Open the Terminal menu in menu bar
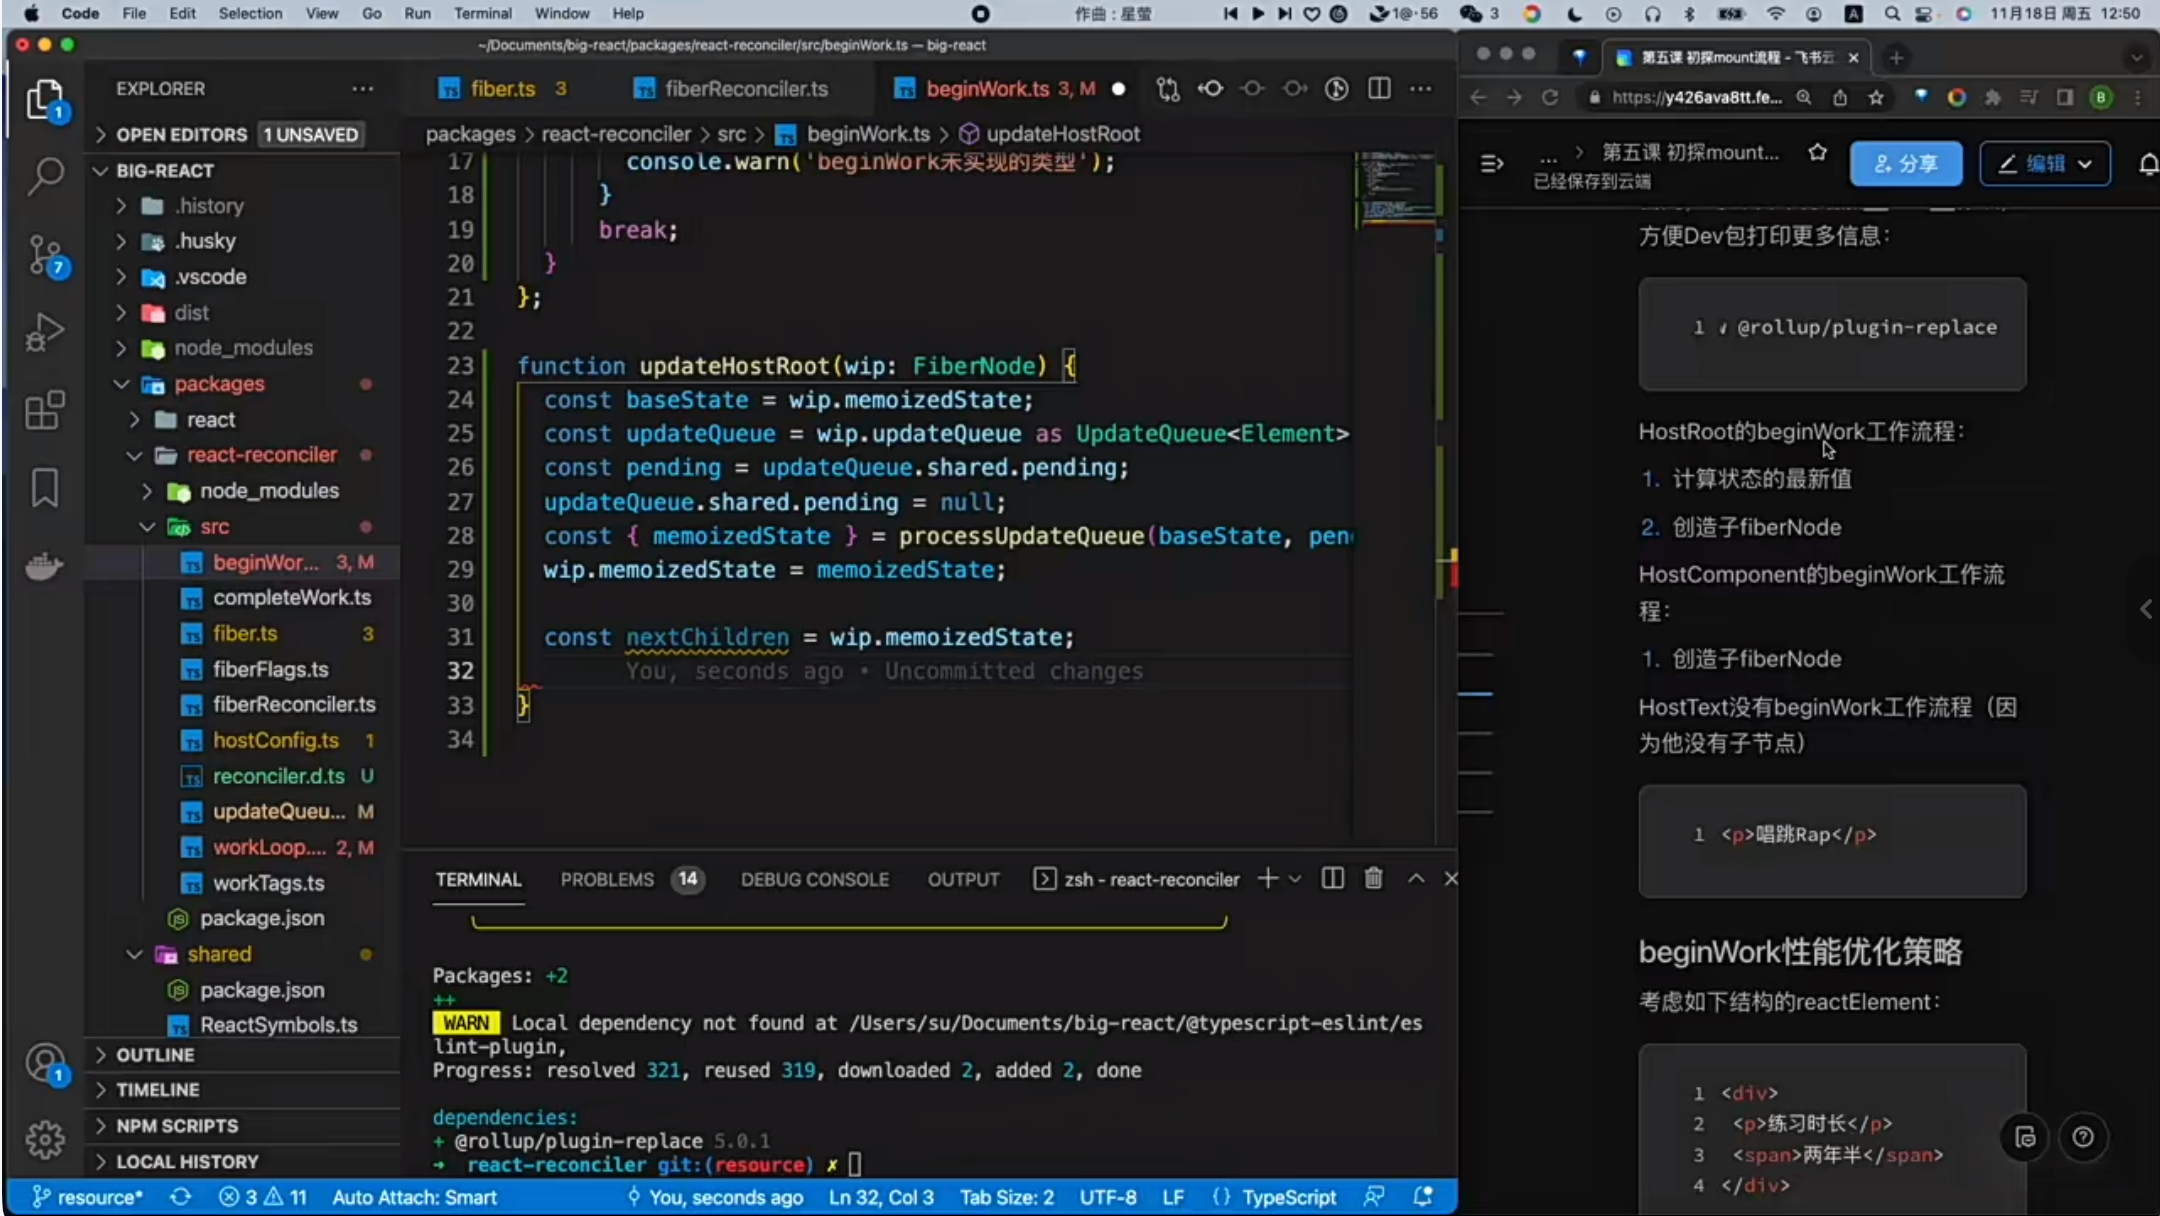Viewport: 2160px width, 1216px height. tap(482, 13)
